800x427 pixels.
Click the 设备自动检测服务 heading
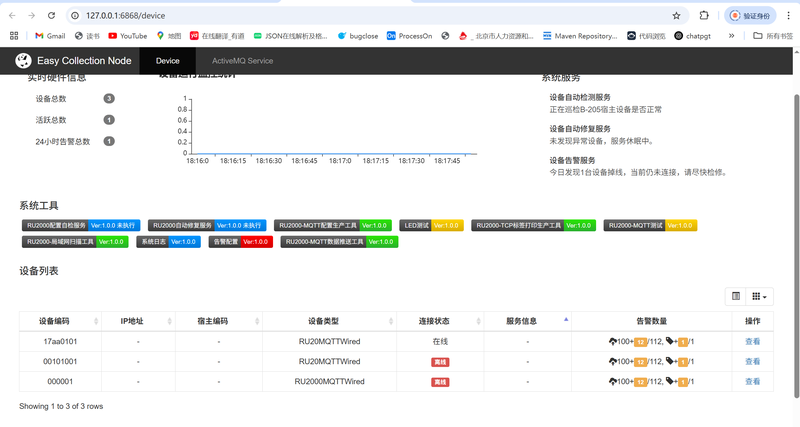pyautogui.click(x=580, y=97)
